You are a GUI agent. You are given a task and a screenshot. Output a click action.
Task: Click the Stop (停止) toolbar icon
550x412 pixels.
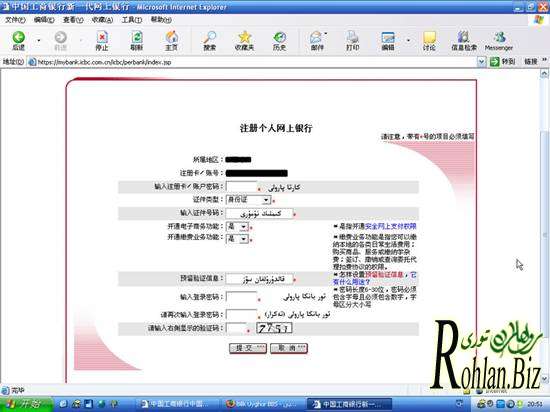click(x=102, y=37)
